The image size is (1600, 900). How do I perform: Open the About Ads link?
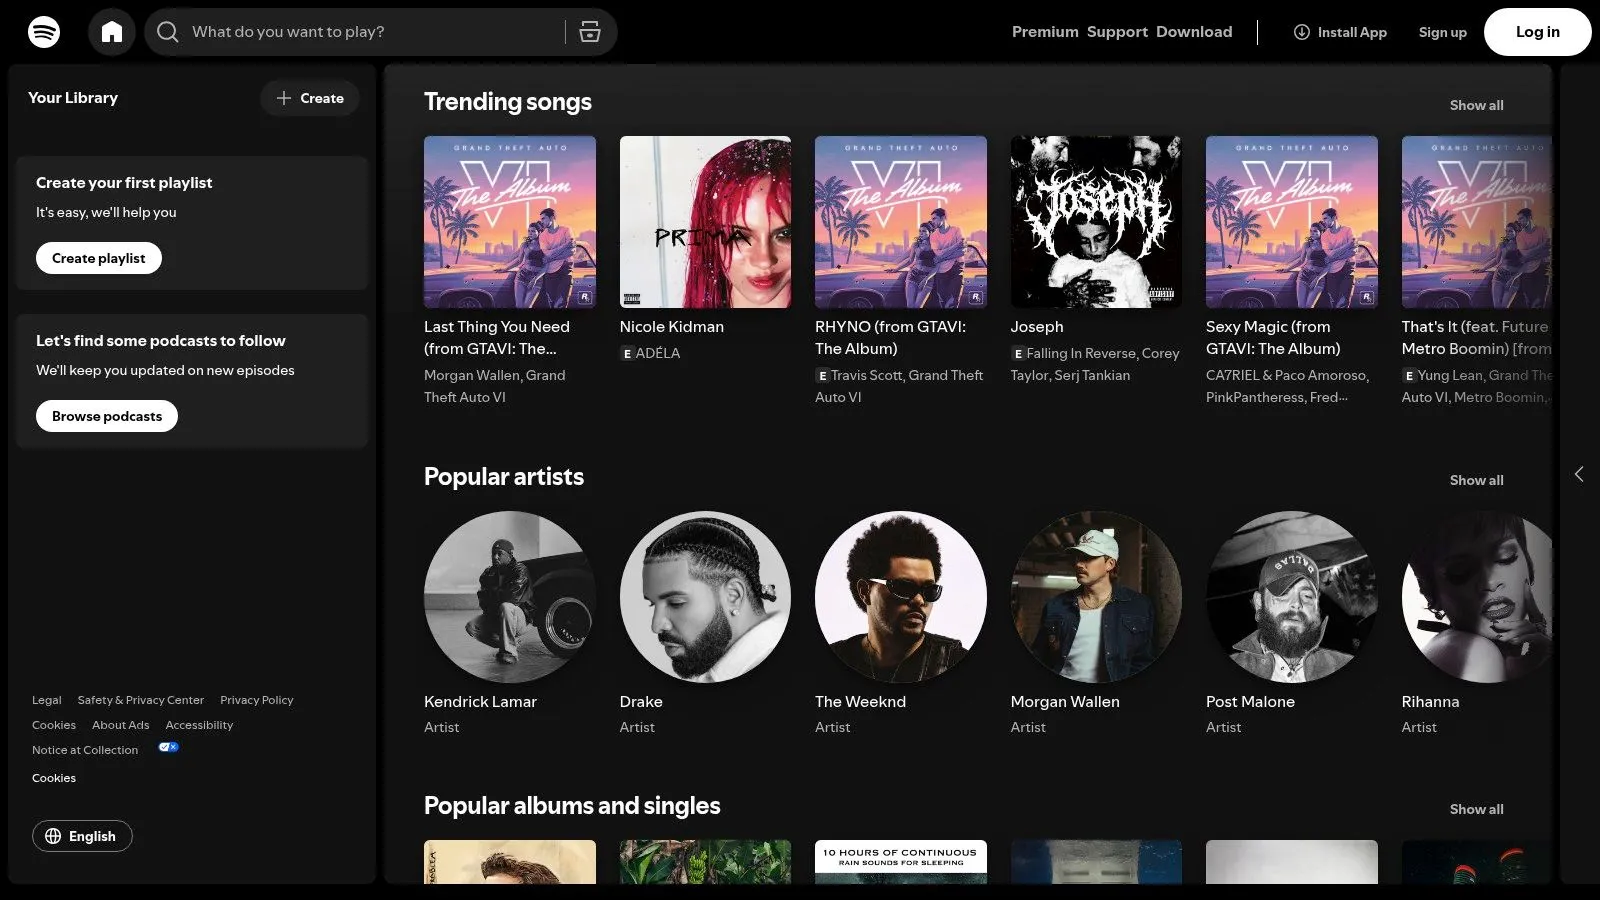tap(121, 725)
